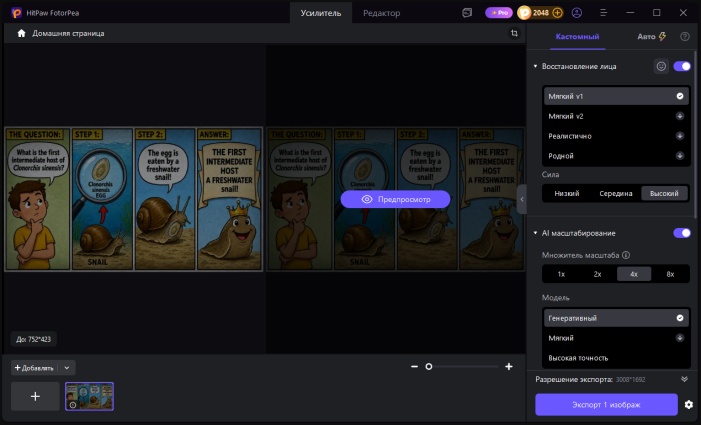
Task: Open the Добавлять dropdown arrow
Action: coord(67,368)
